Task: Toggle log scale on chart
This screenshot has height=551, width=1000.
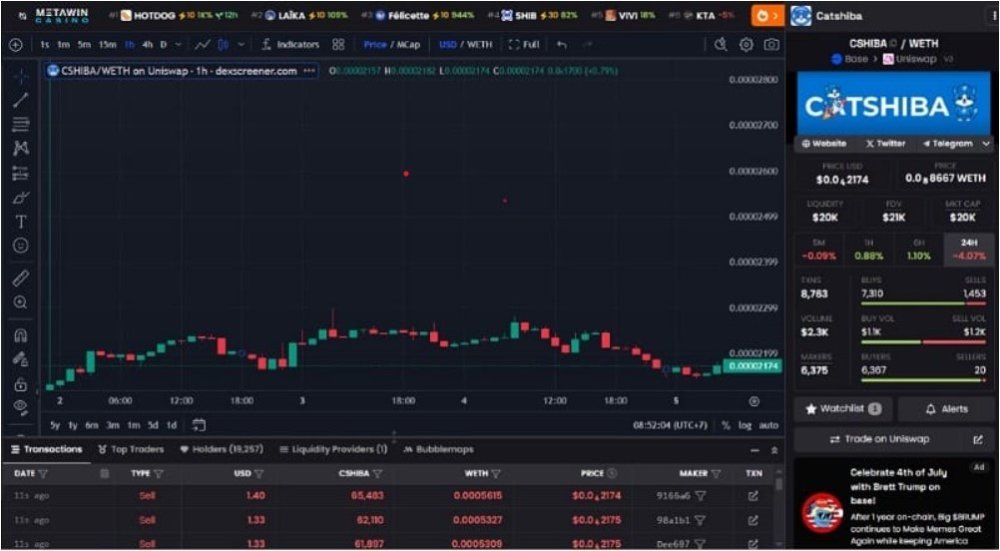Action: click(x=745, y=425)
